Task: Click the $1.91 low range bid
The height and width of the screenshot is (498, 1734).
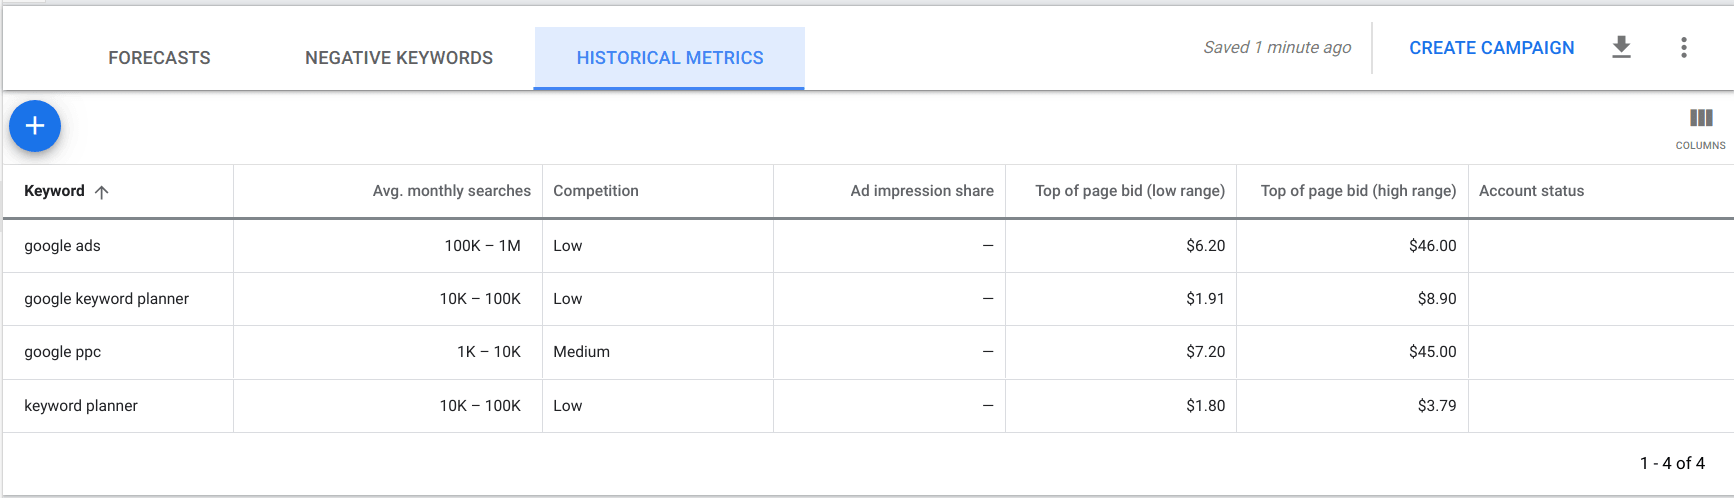Action: pyautogui.click(x=1205, y=299)
